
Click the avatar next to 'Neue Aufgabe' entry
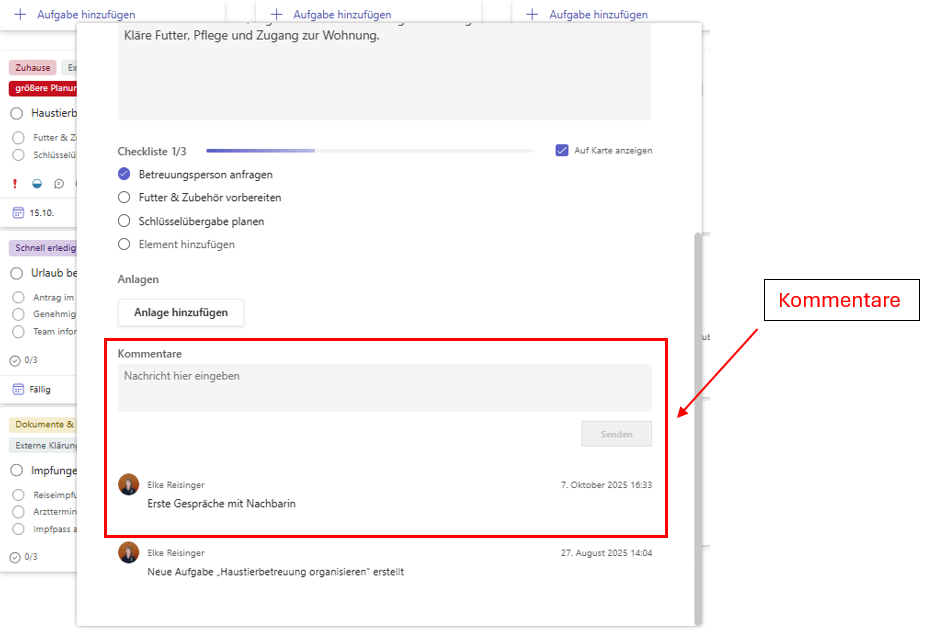(128, 553)
